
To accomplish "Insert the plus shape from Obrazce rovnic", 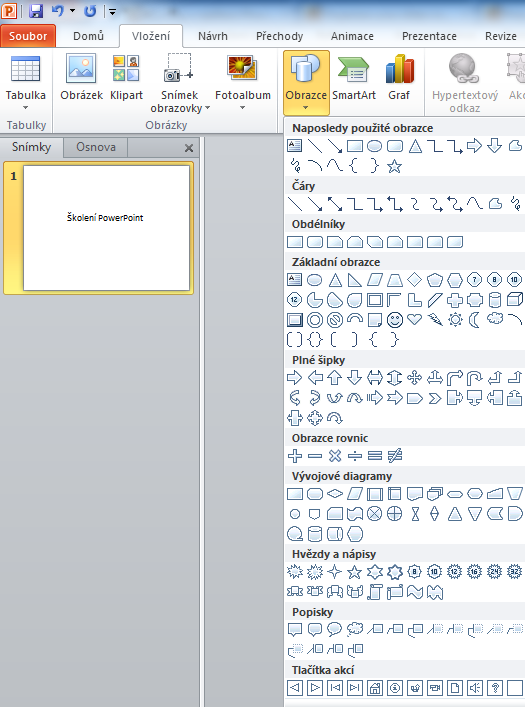I will click(x=295, y=456).
